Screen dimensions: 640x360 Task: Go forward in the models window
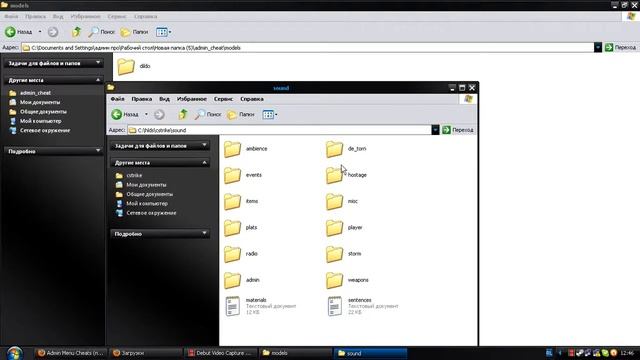53,32
